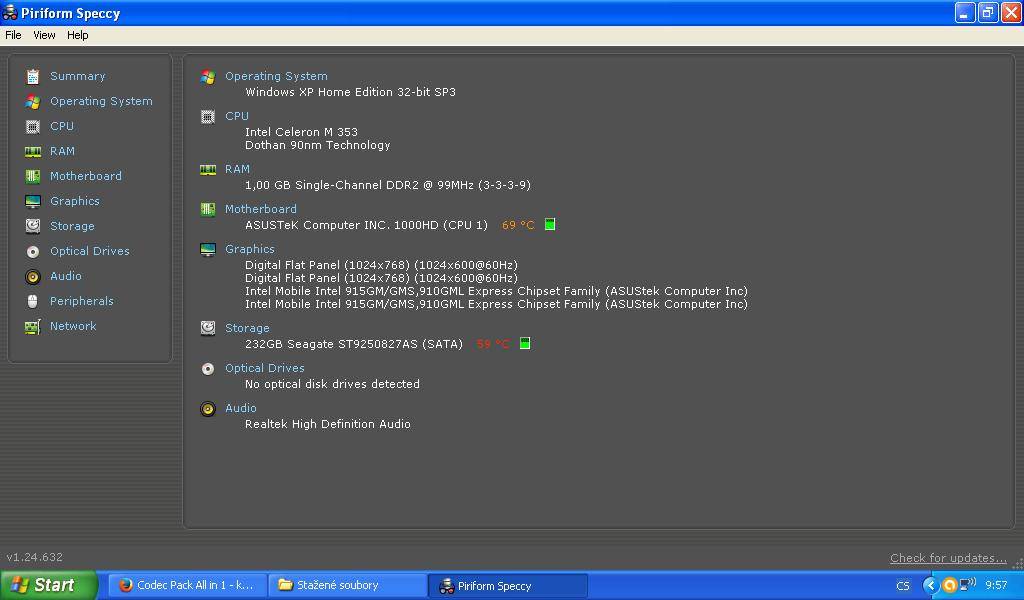Click the Storage hard drive icon in sidebar
This screenshot has height=600, width=1024.
(33, 227)
